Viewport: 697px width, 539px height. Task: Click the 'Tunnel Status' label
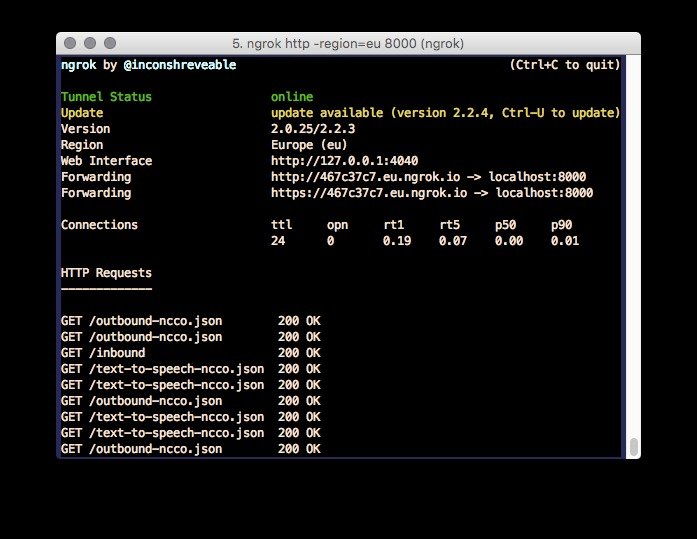[106, 97]
